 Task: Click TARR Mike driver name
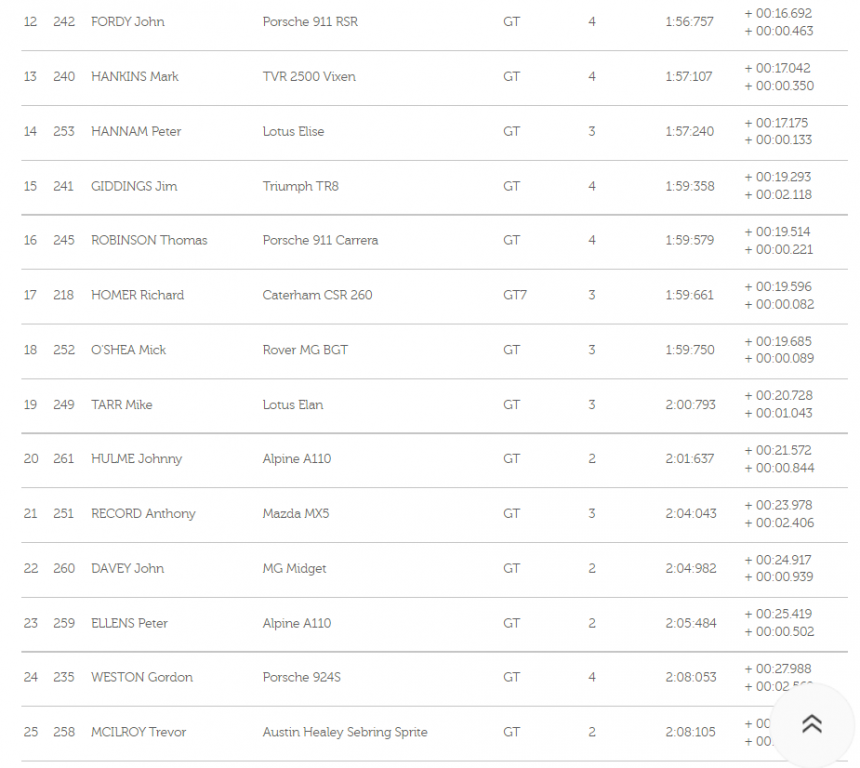121,405
